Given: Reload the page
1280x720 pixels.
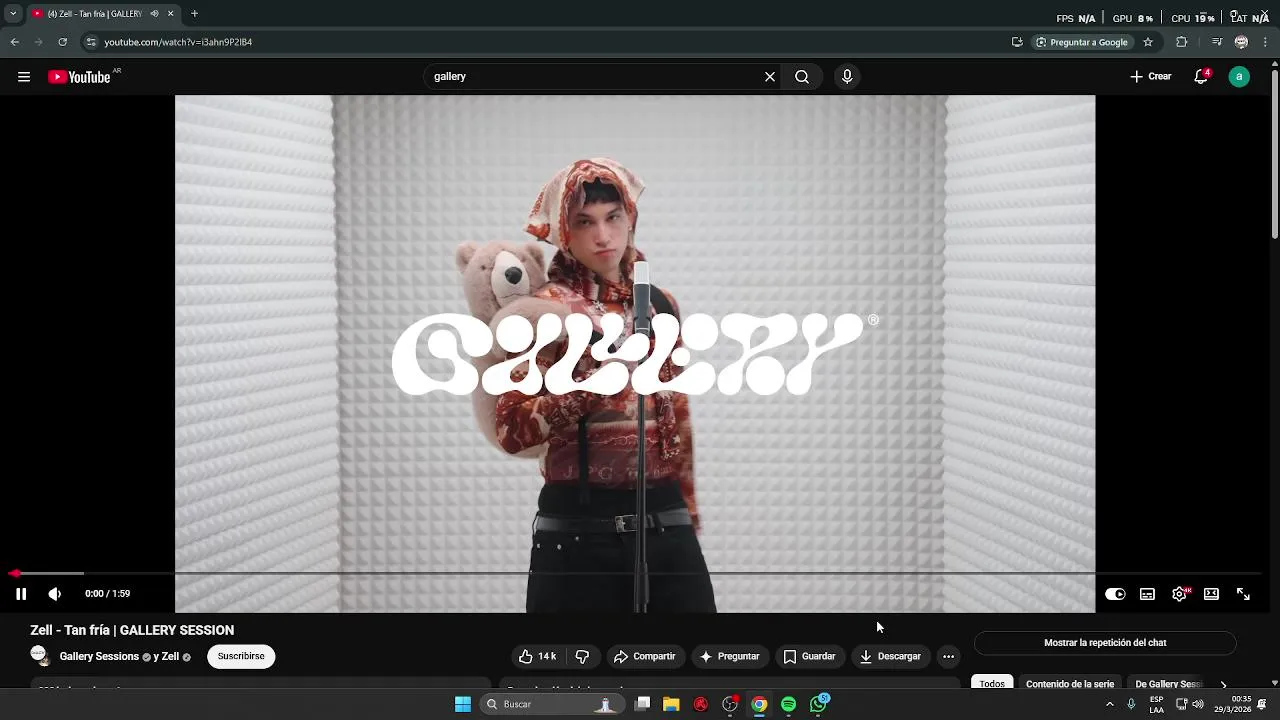Looking at the screenshot, I should click(62, 42).
